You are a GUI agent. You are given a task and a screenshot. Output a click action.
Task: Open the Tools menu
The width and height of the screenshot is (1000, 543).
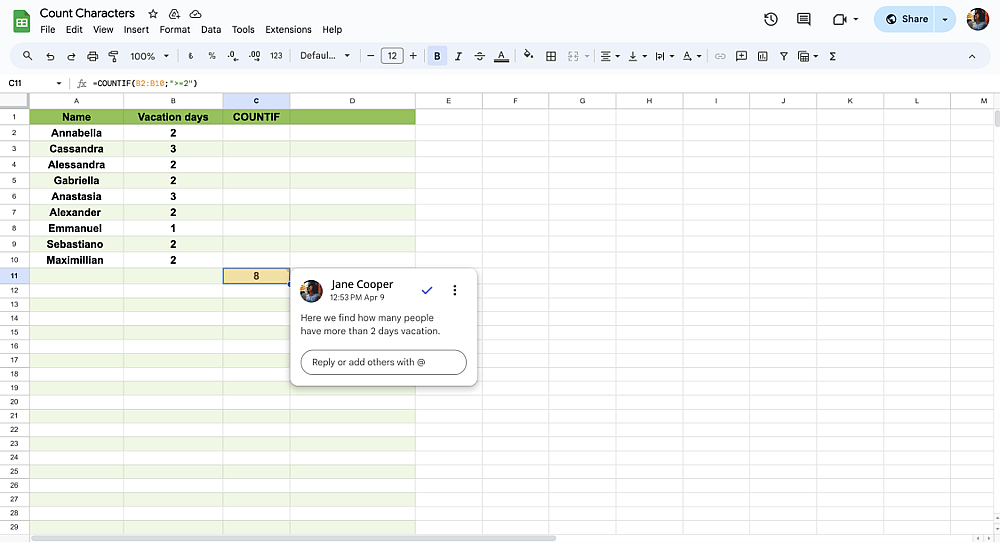pos(243,29)
